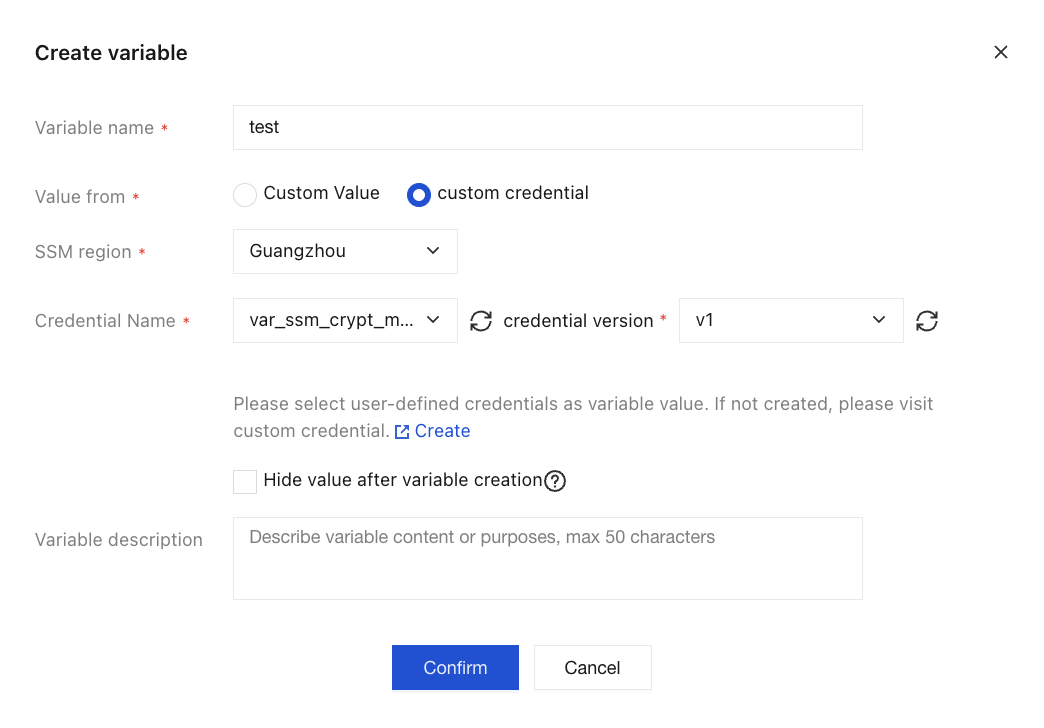Enable Hide value after variable creation
The image size is (1044, 728).
pos(245,482)
